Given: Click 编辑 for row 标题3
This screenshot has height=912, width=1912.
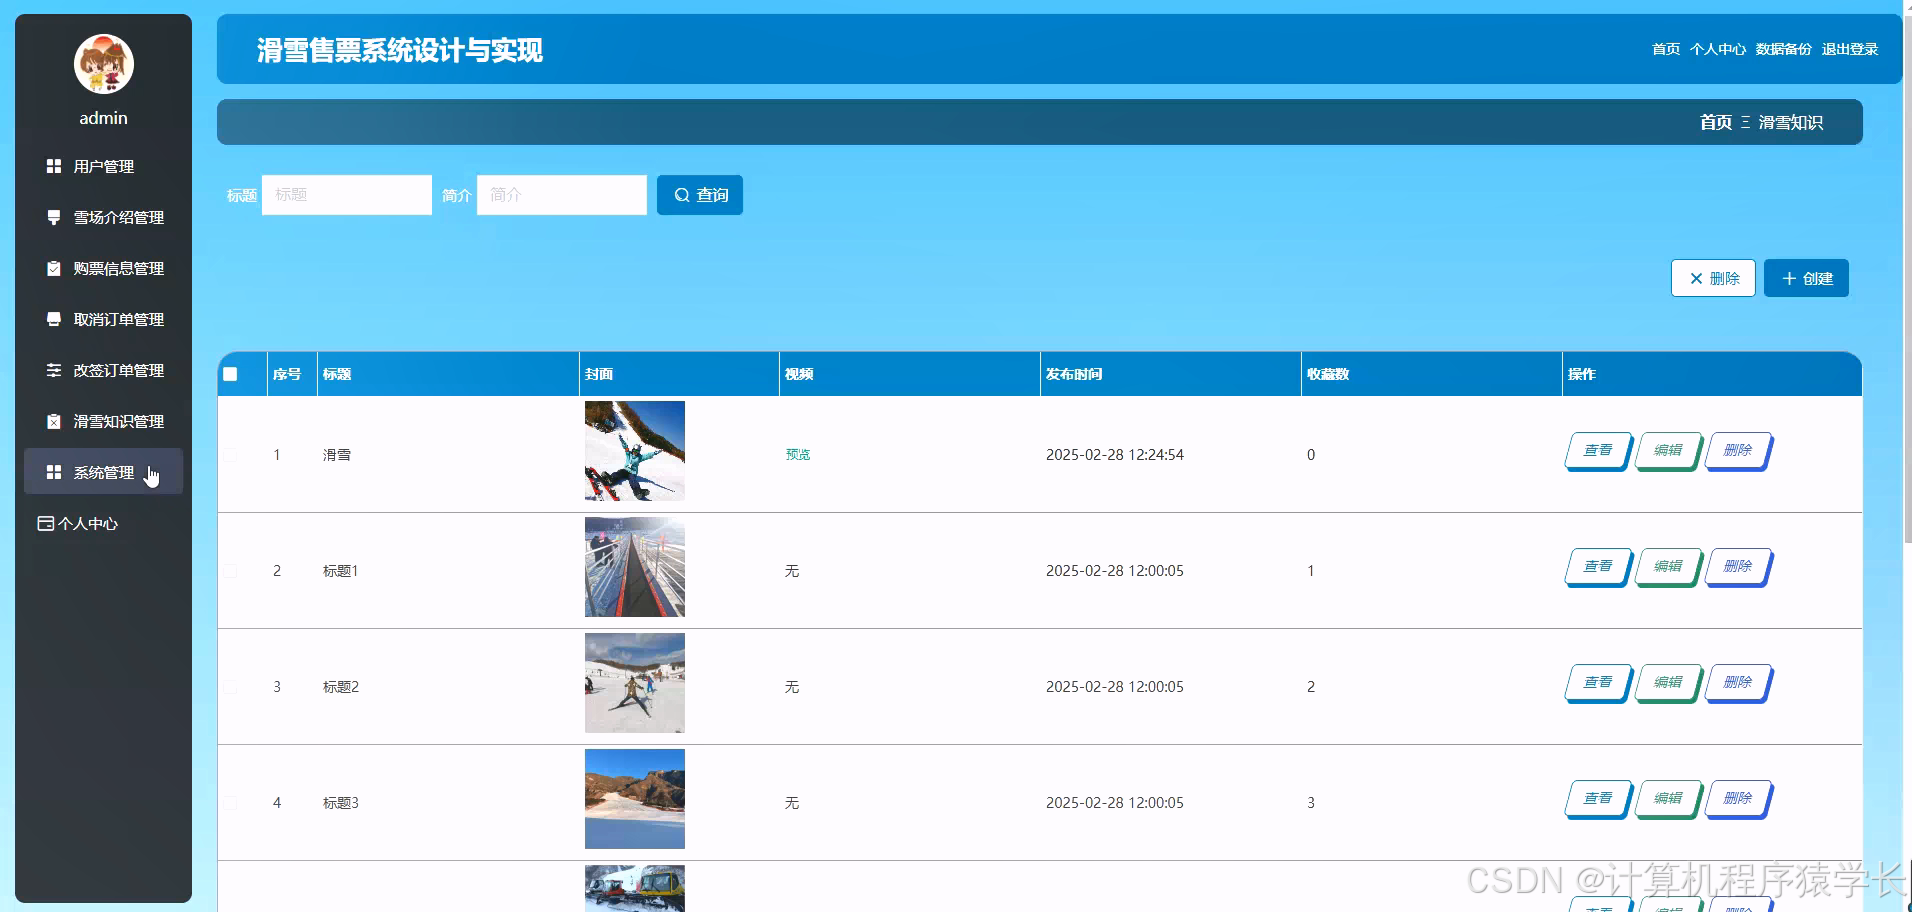Looking at the screenshot, I should [x=1668, y=799].
